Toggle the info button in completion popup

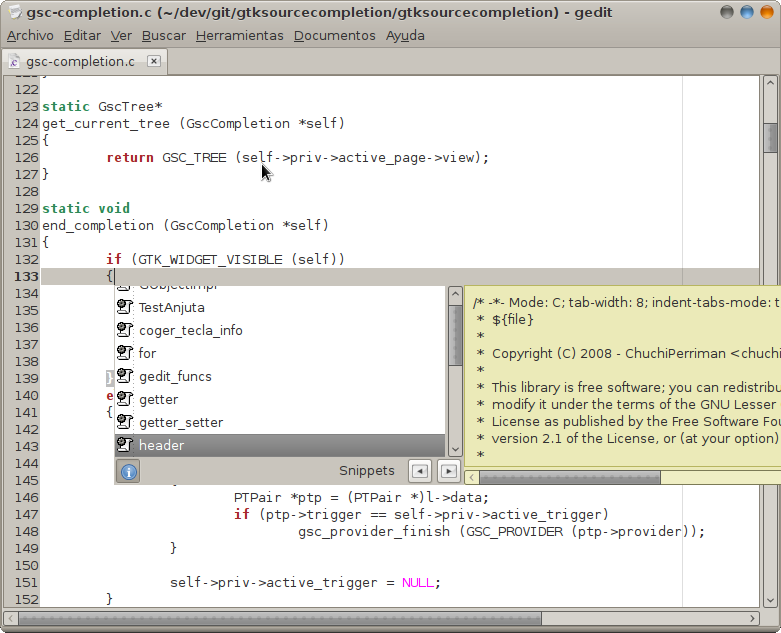click(129, 471)
